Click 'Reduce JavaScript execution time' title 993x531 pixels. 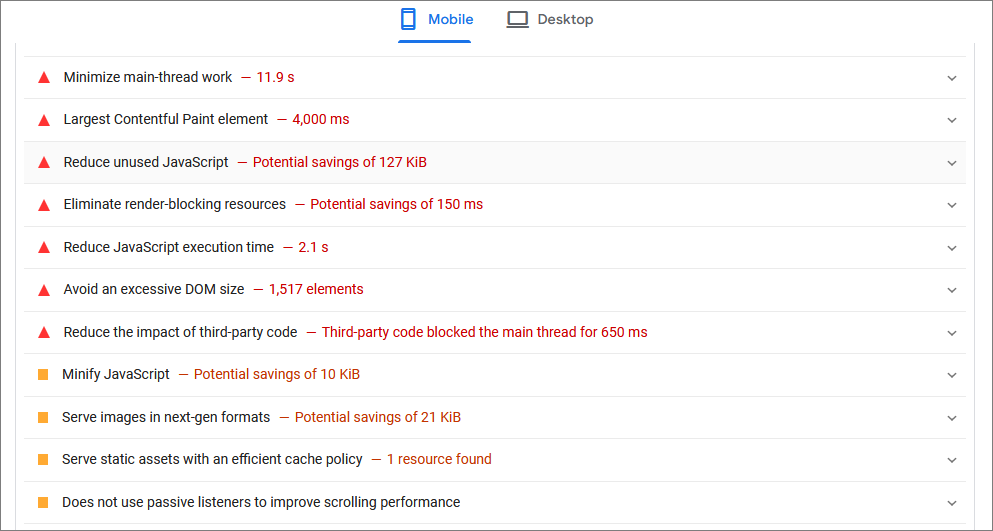pos(168,247)
